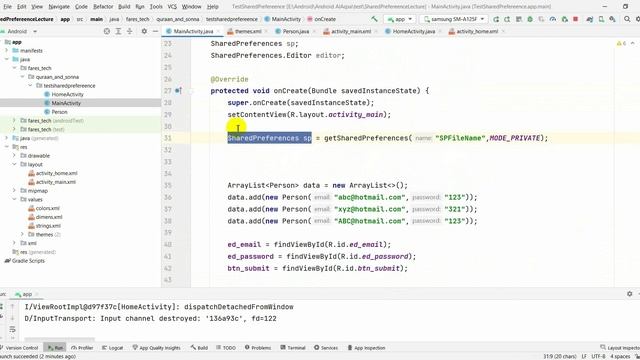
Task: Expand the xml folder
Action: (14, 243)
